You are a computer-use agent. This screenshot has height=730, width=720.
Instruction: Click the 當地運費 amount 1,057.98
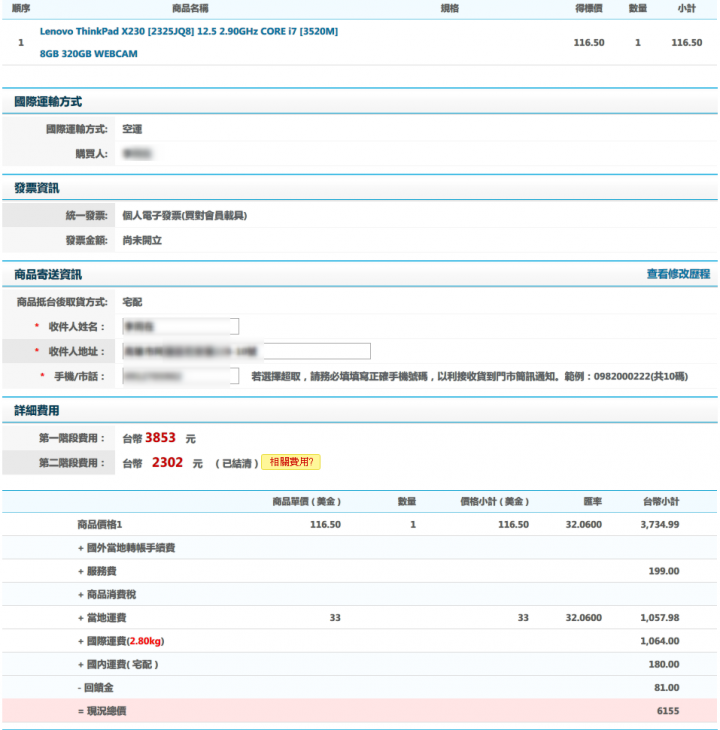[659, 618]
